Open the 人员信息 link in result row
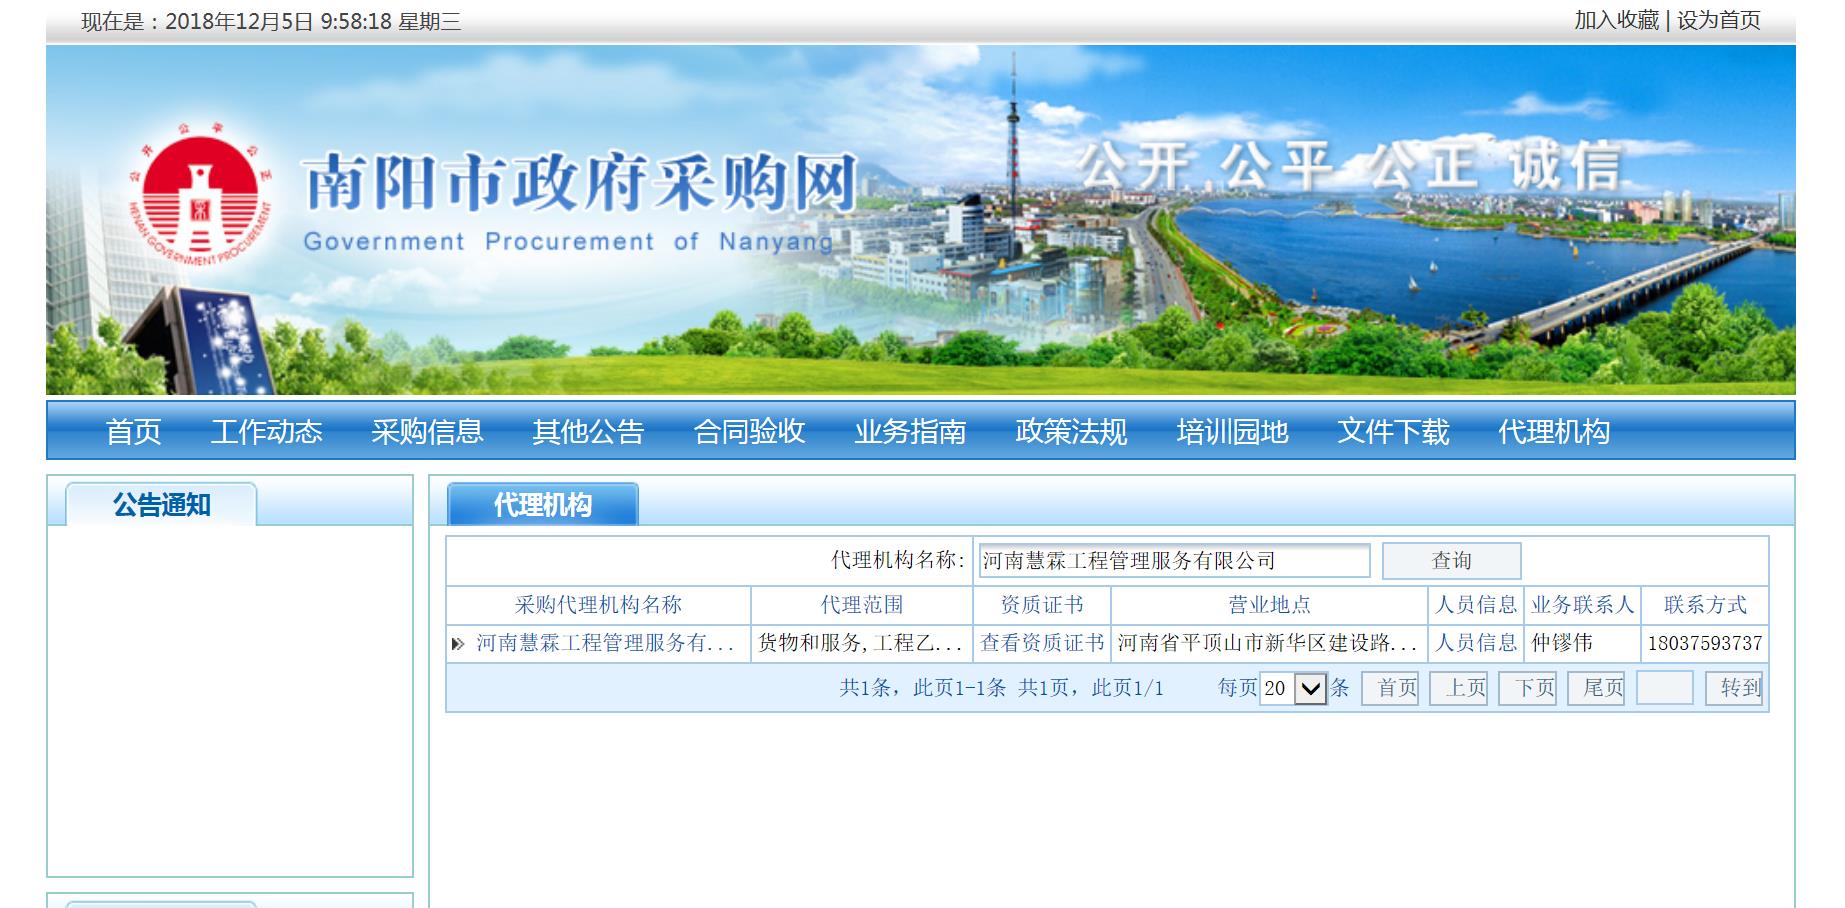Viewport: 1845px width, 908px height. (x=1476, y=643)
